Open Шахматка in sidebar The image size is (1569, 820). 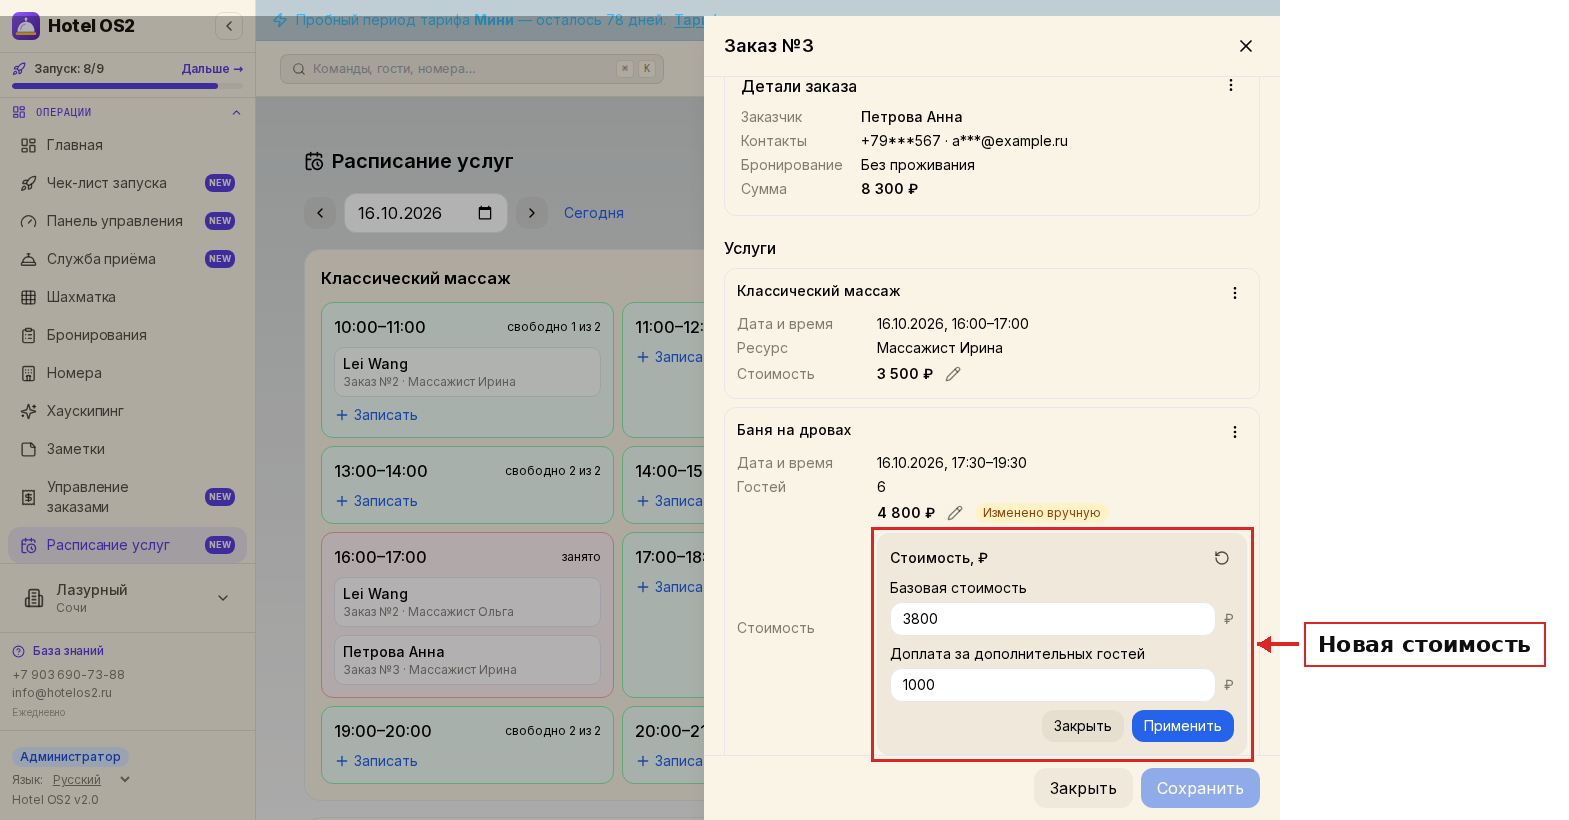click(127, 297)
